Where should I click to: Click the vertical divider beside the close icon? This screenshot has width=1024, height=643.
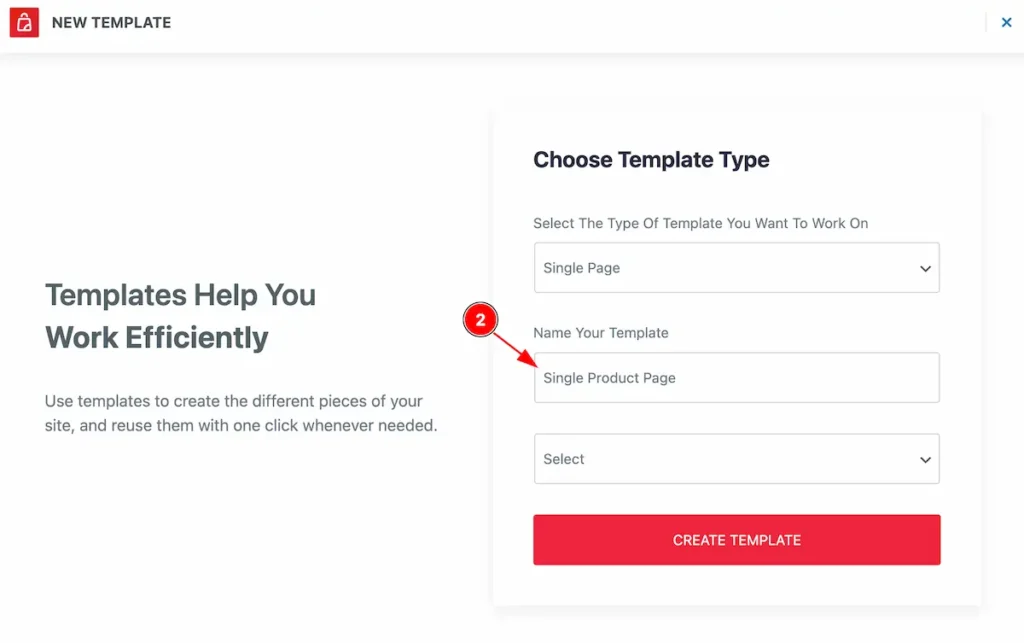click(x=986, y=22)
